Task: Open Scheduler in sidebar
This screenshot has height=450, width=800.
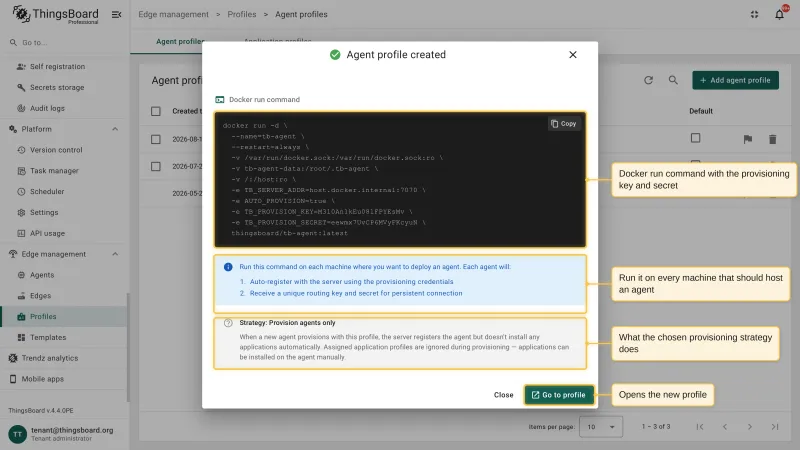Action: pyautogui.click(x=47, y=192)
